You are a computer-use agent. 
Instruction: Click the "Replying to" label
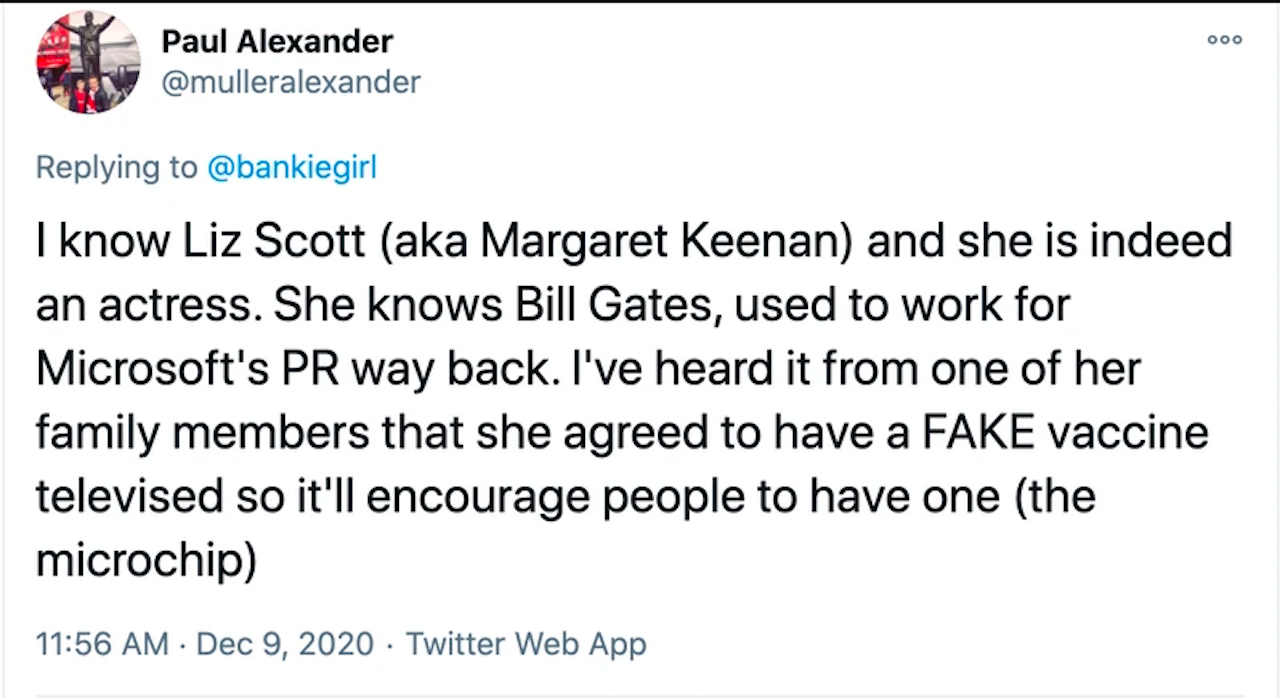click(x=117, y=167)
